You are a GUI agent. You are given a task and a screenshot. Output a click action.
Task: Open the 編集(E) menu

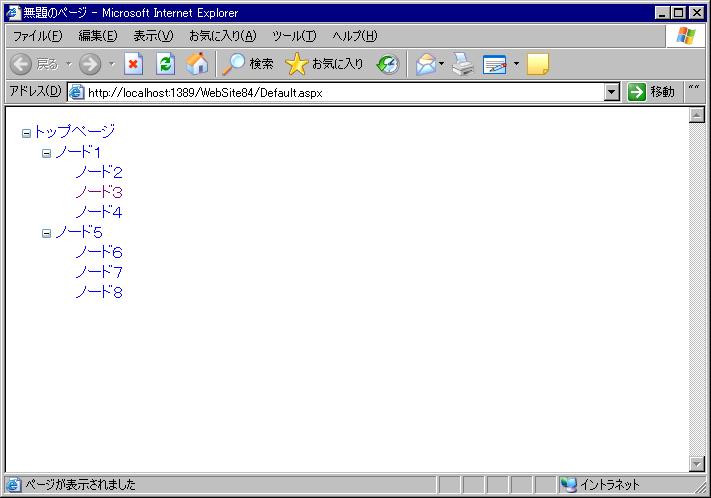pyautogui.click(x=98, y=36)
